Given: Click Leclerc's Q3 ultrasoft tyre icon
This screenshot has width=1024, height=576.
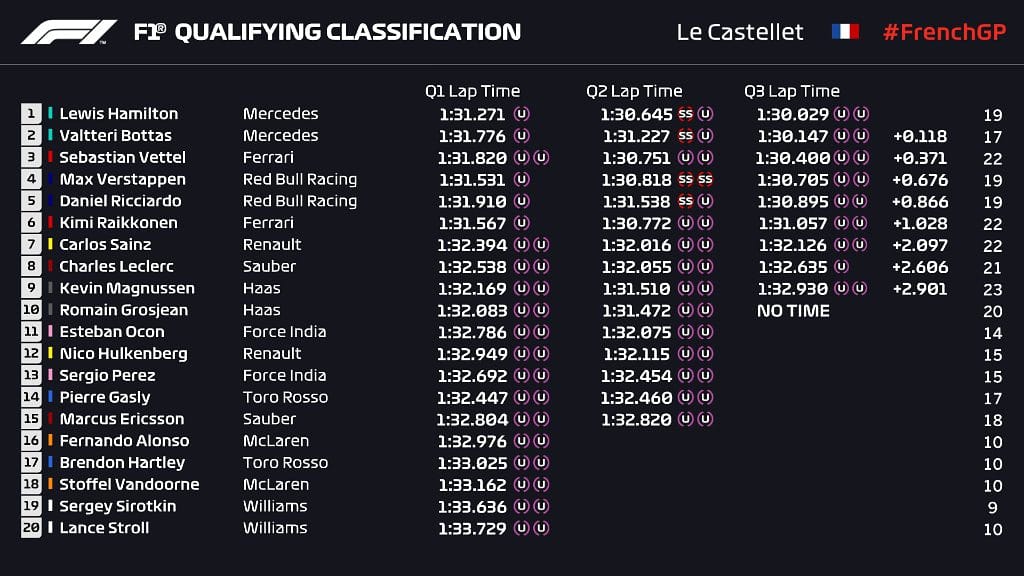Looking at the screenshot, I should [x=842, y=266].
